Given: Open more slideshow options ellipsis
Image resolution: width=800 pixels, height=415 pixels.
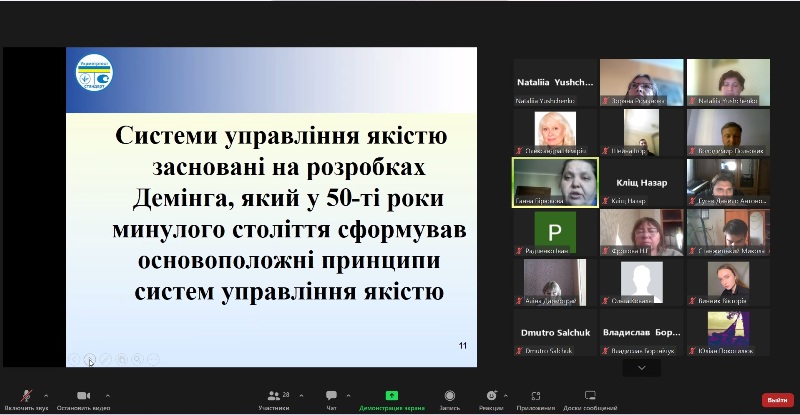Looking at the screenshot, I should (x=153, y=359).
